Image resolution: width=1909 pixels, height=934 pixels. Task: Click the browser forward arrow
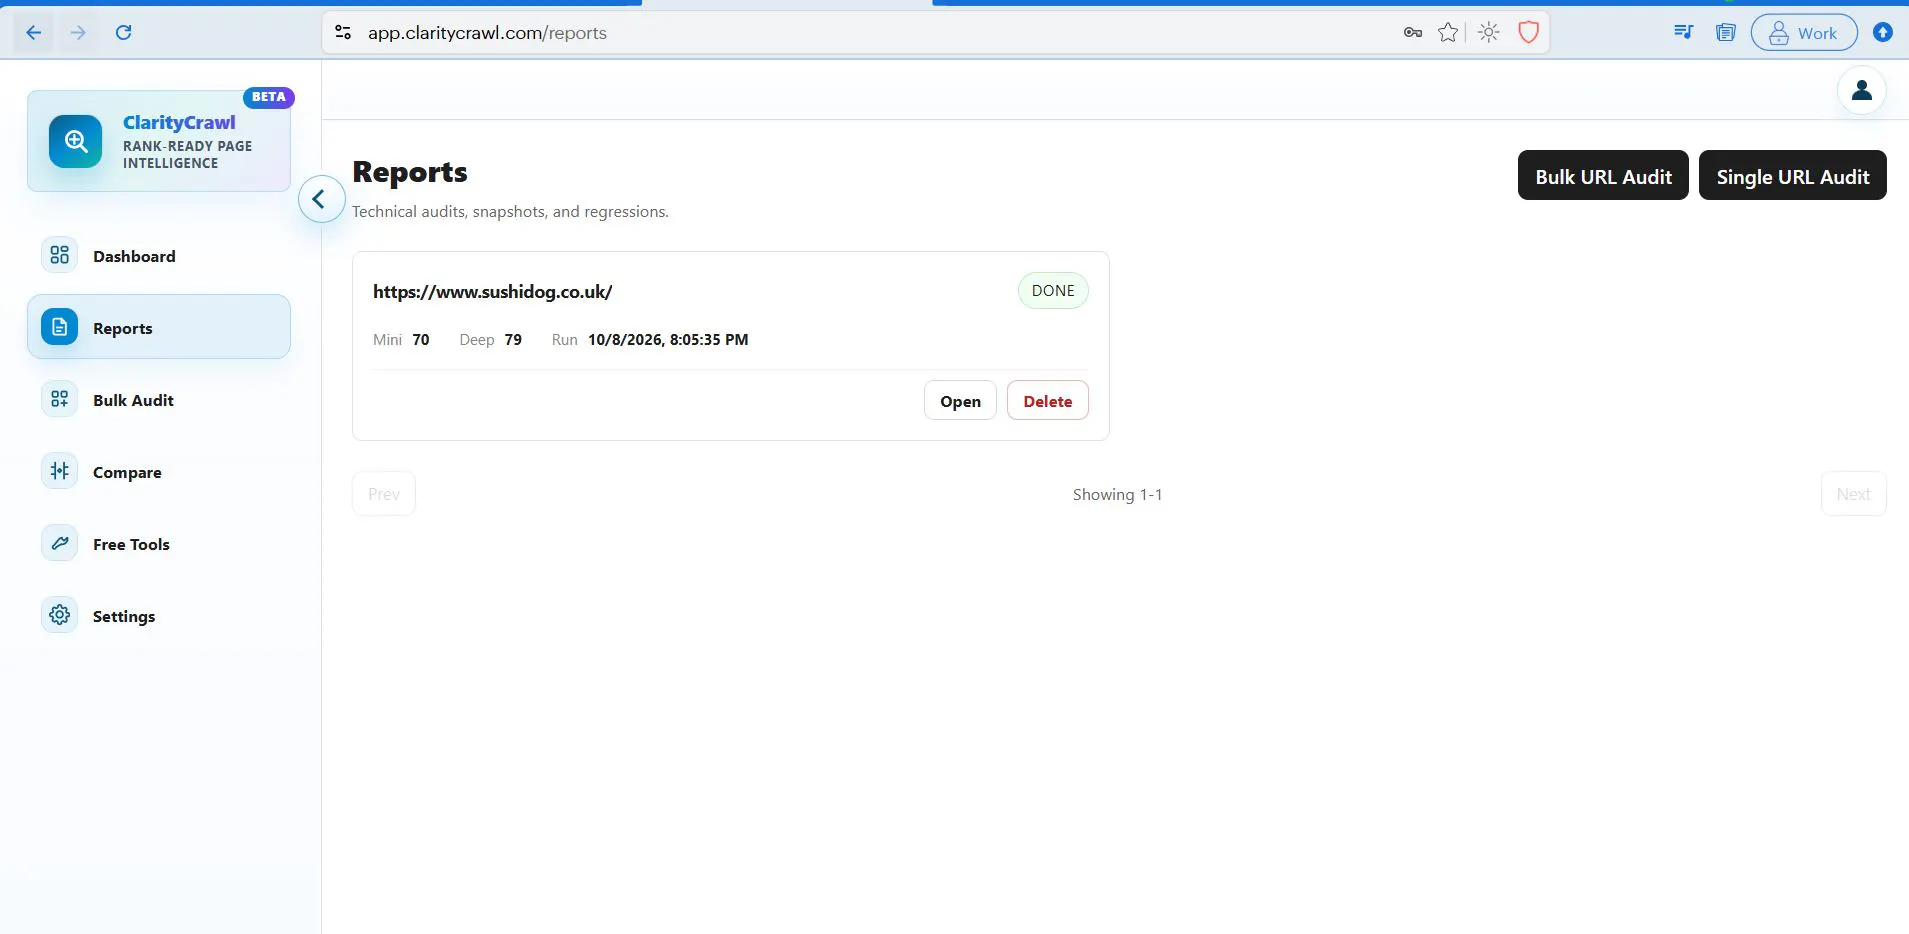click(x=78, y=33)
